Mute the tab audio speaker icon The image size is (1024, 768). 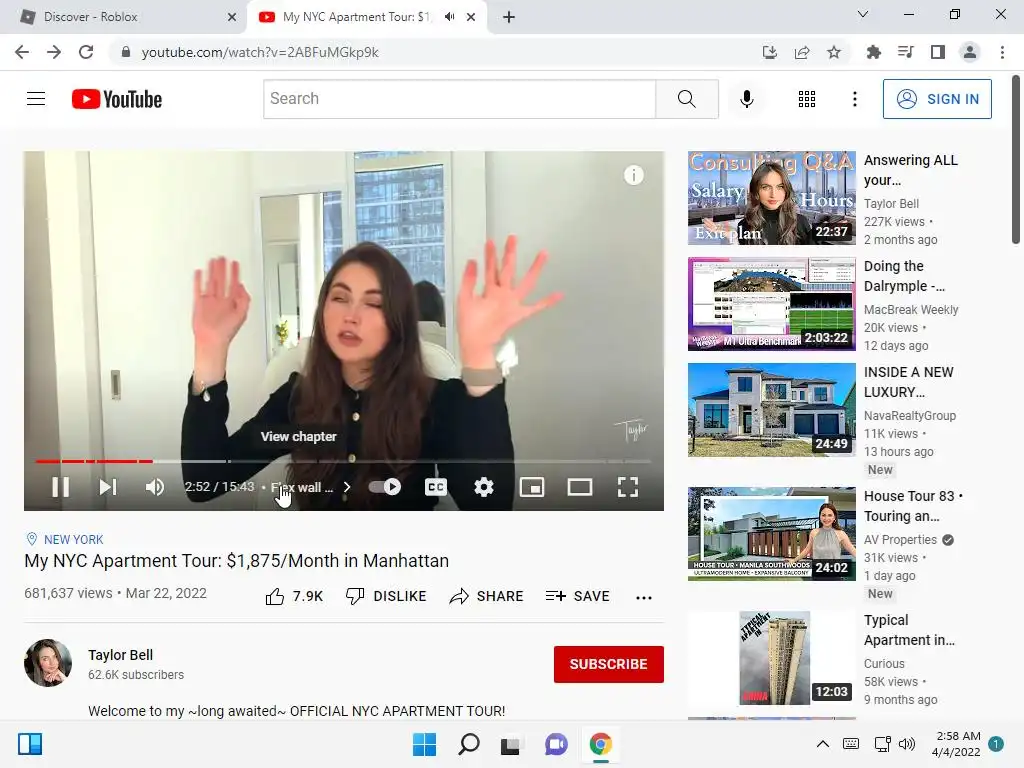pos(449,17)
